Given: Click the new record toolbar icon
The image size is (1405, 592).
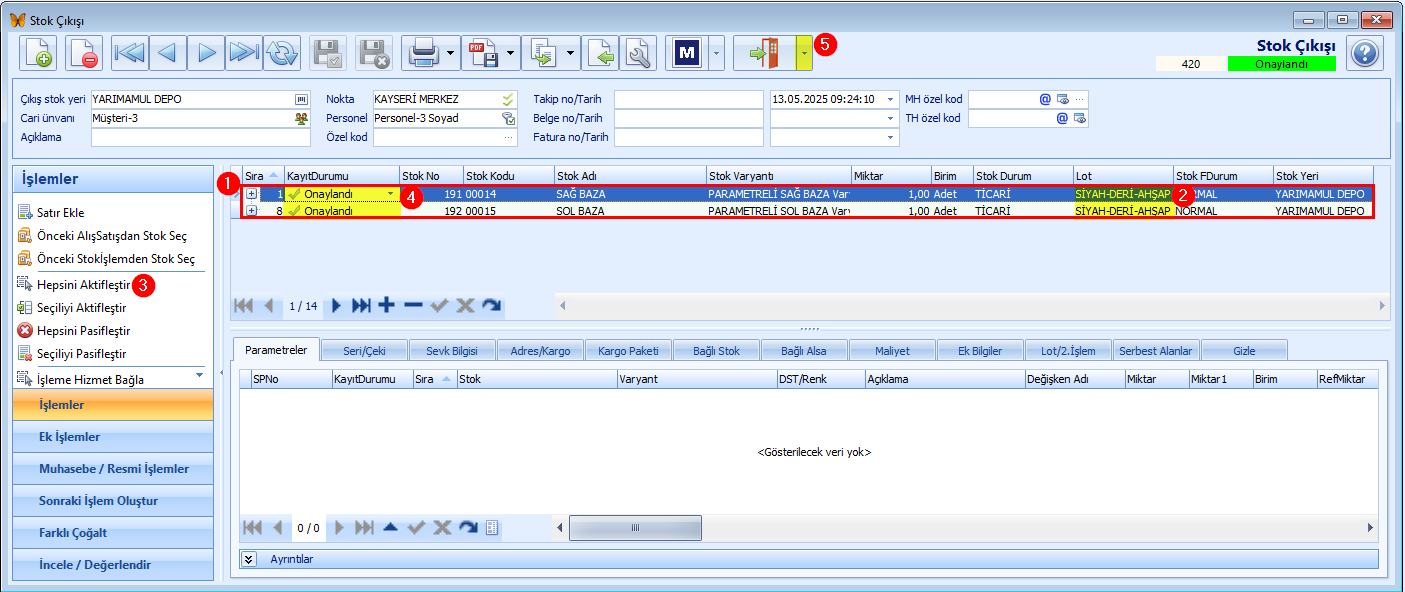Looking at the screenshot, I should [x=39, y=53].
